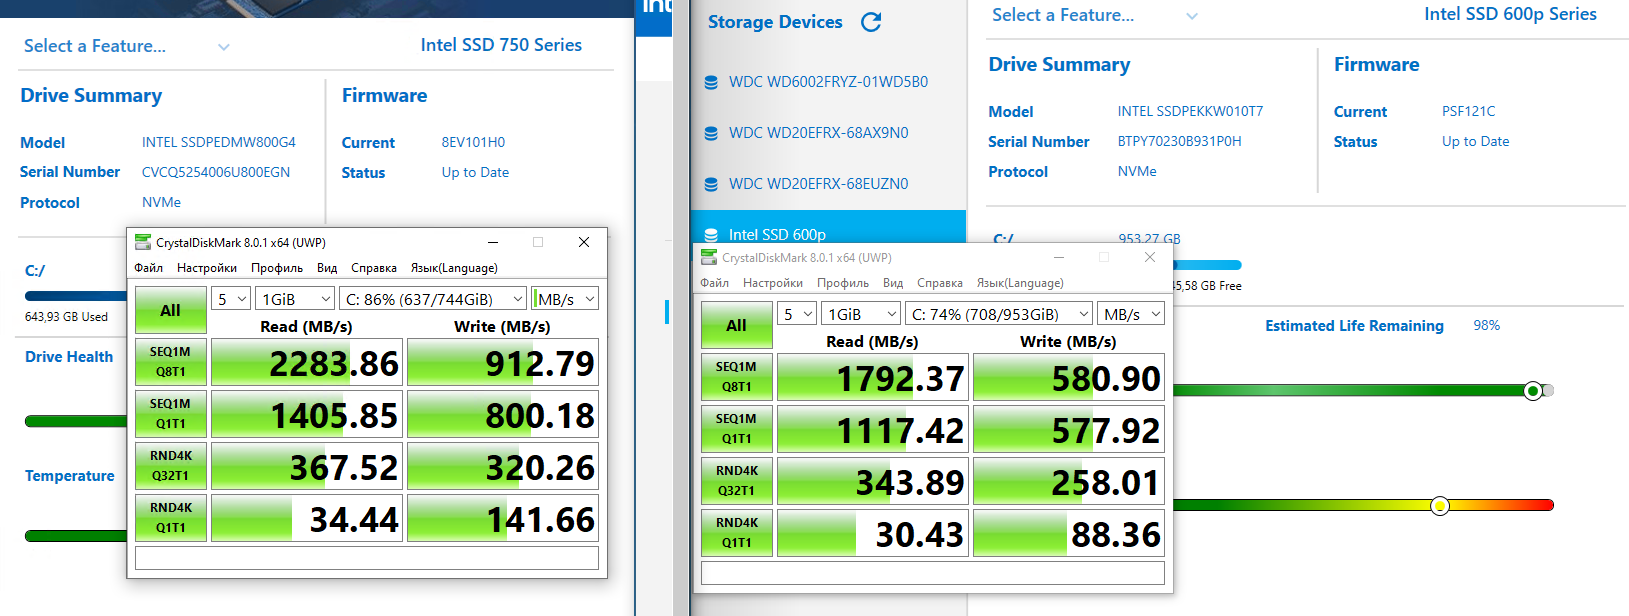
Task: Select WDC WD6002FRYZ-01WD5B0 in Storage Devices
Action: click(828, 82)
